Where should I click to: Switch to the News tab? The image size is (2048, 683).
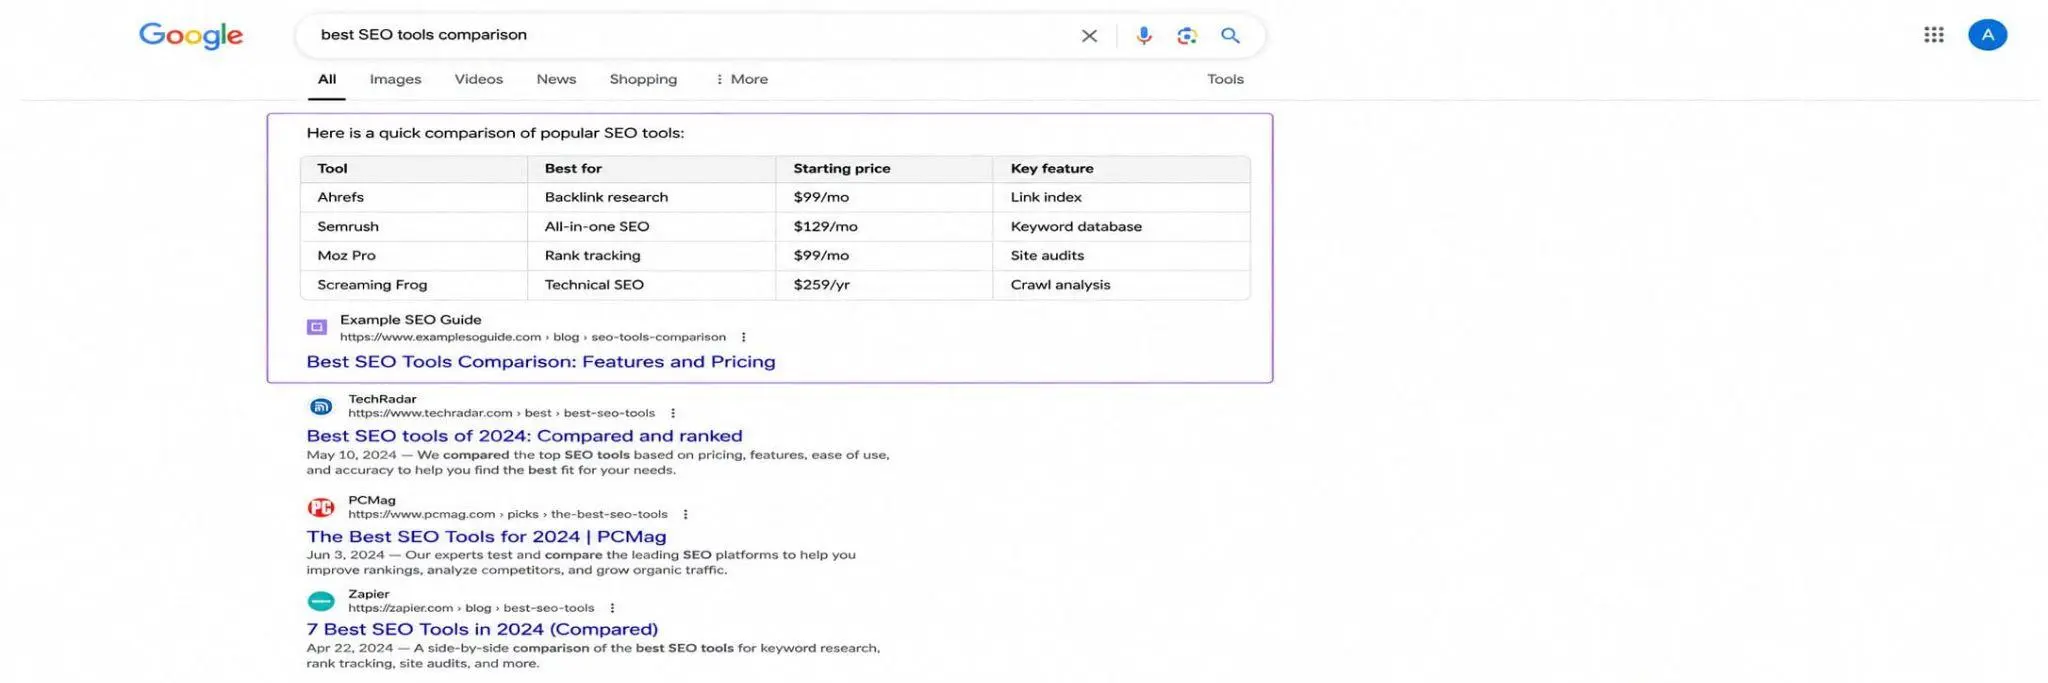pyautogui.click(x=556, y=79)
